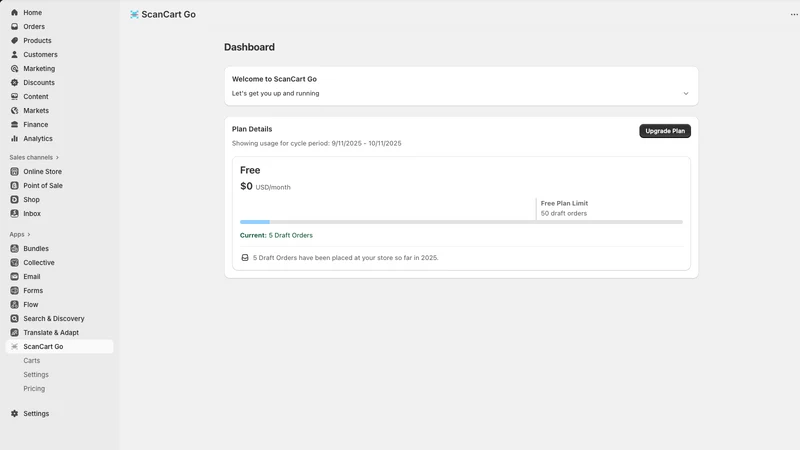Click the draft orders usage progress bar
Viewport: 800px width, 450px height.
pyautogui.click(x=461, y=222)
